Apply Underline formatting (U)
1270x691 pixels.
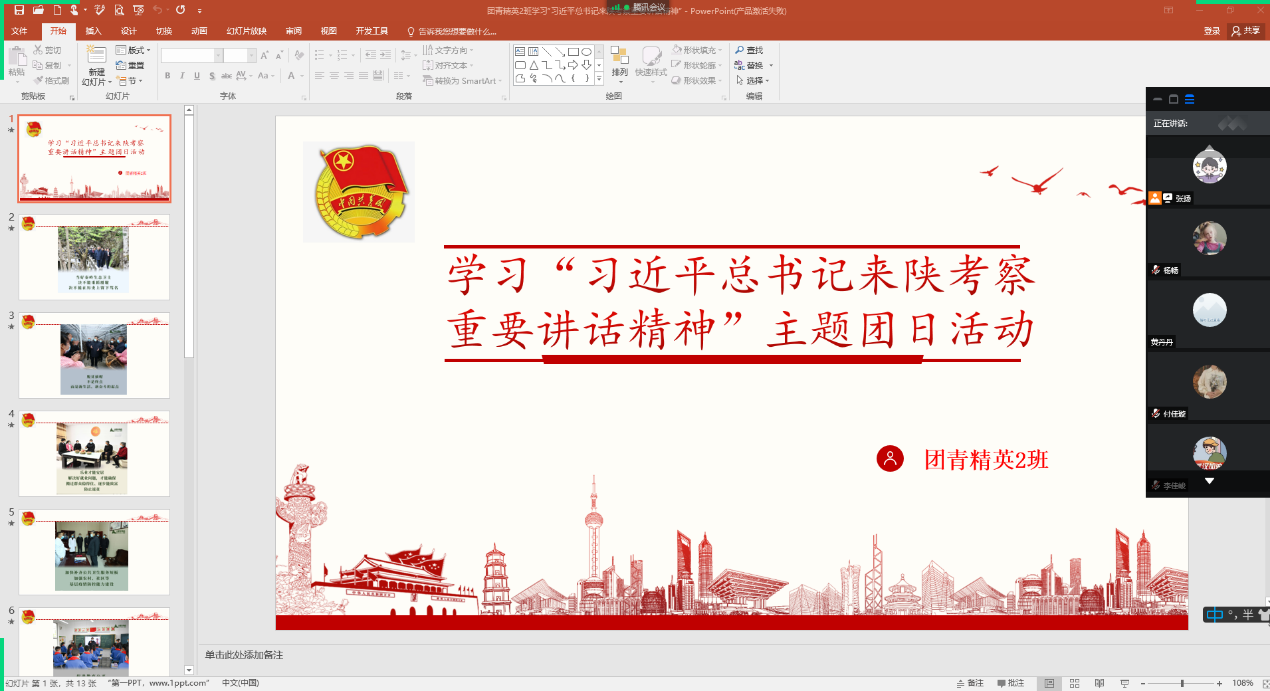[197, 76]
